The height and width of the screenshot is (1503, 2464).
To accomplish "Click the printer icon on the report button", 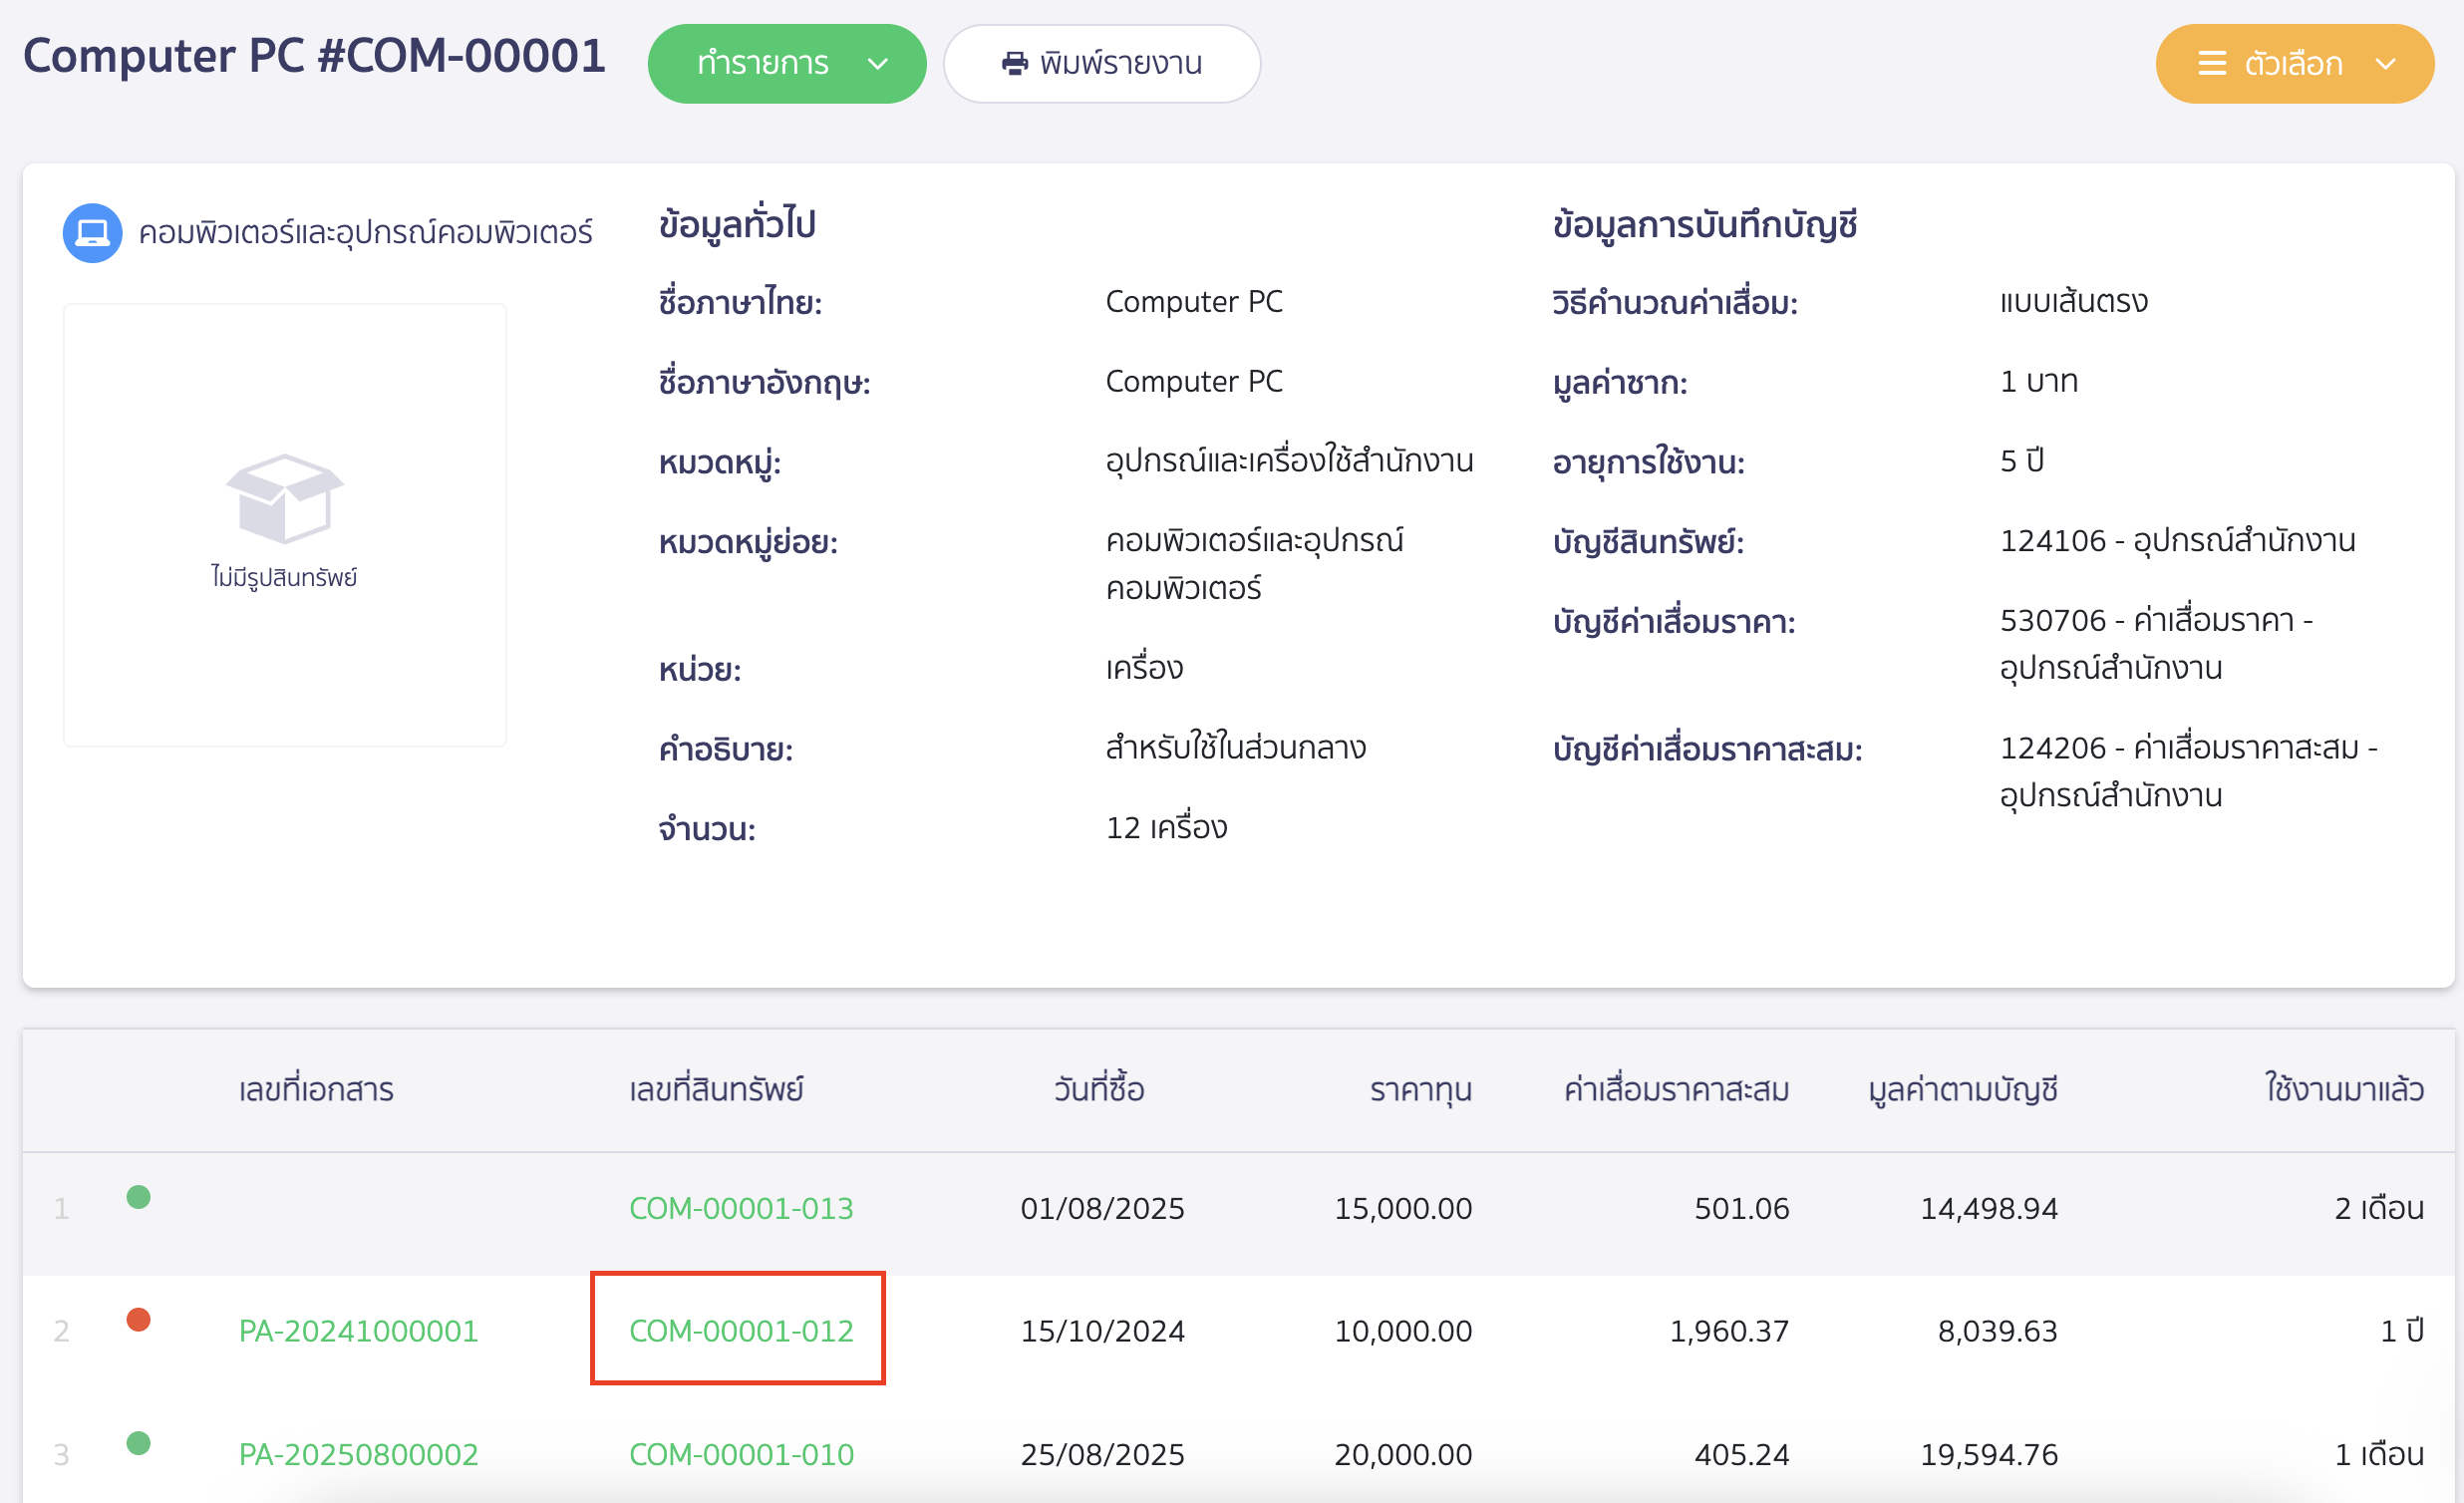I will click(x=1014, y=63).
